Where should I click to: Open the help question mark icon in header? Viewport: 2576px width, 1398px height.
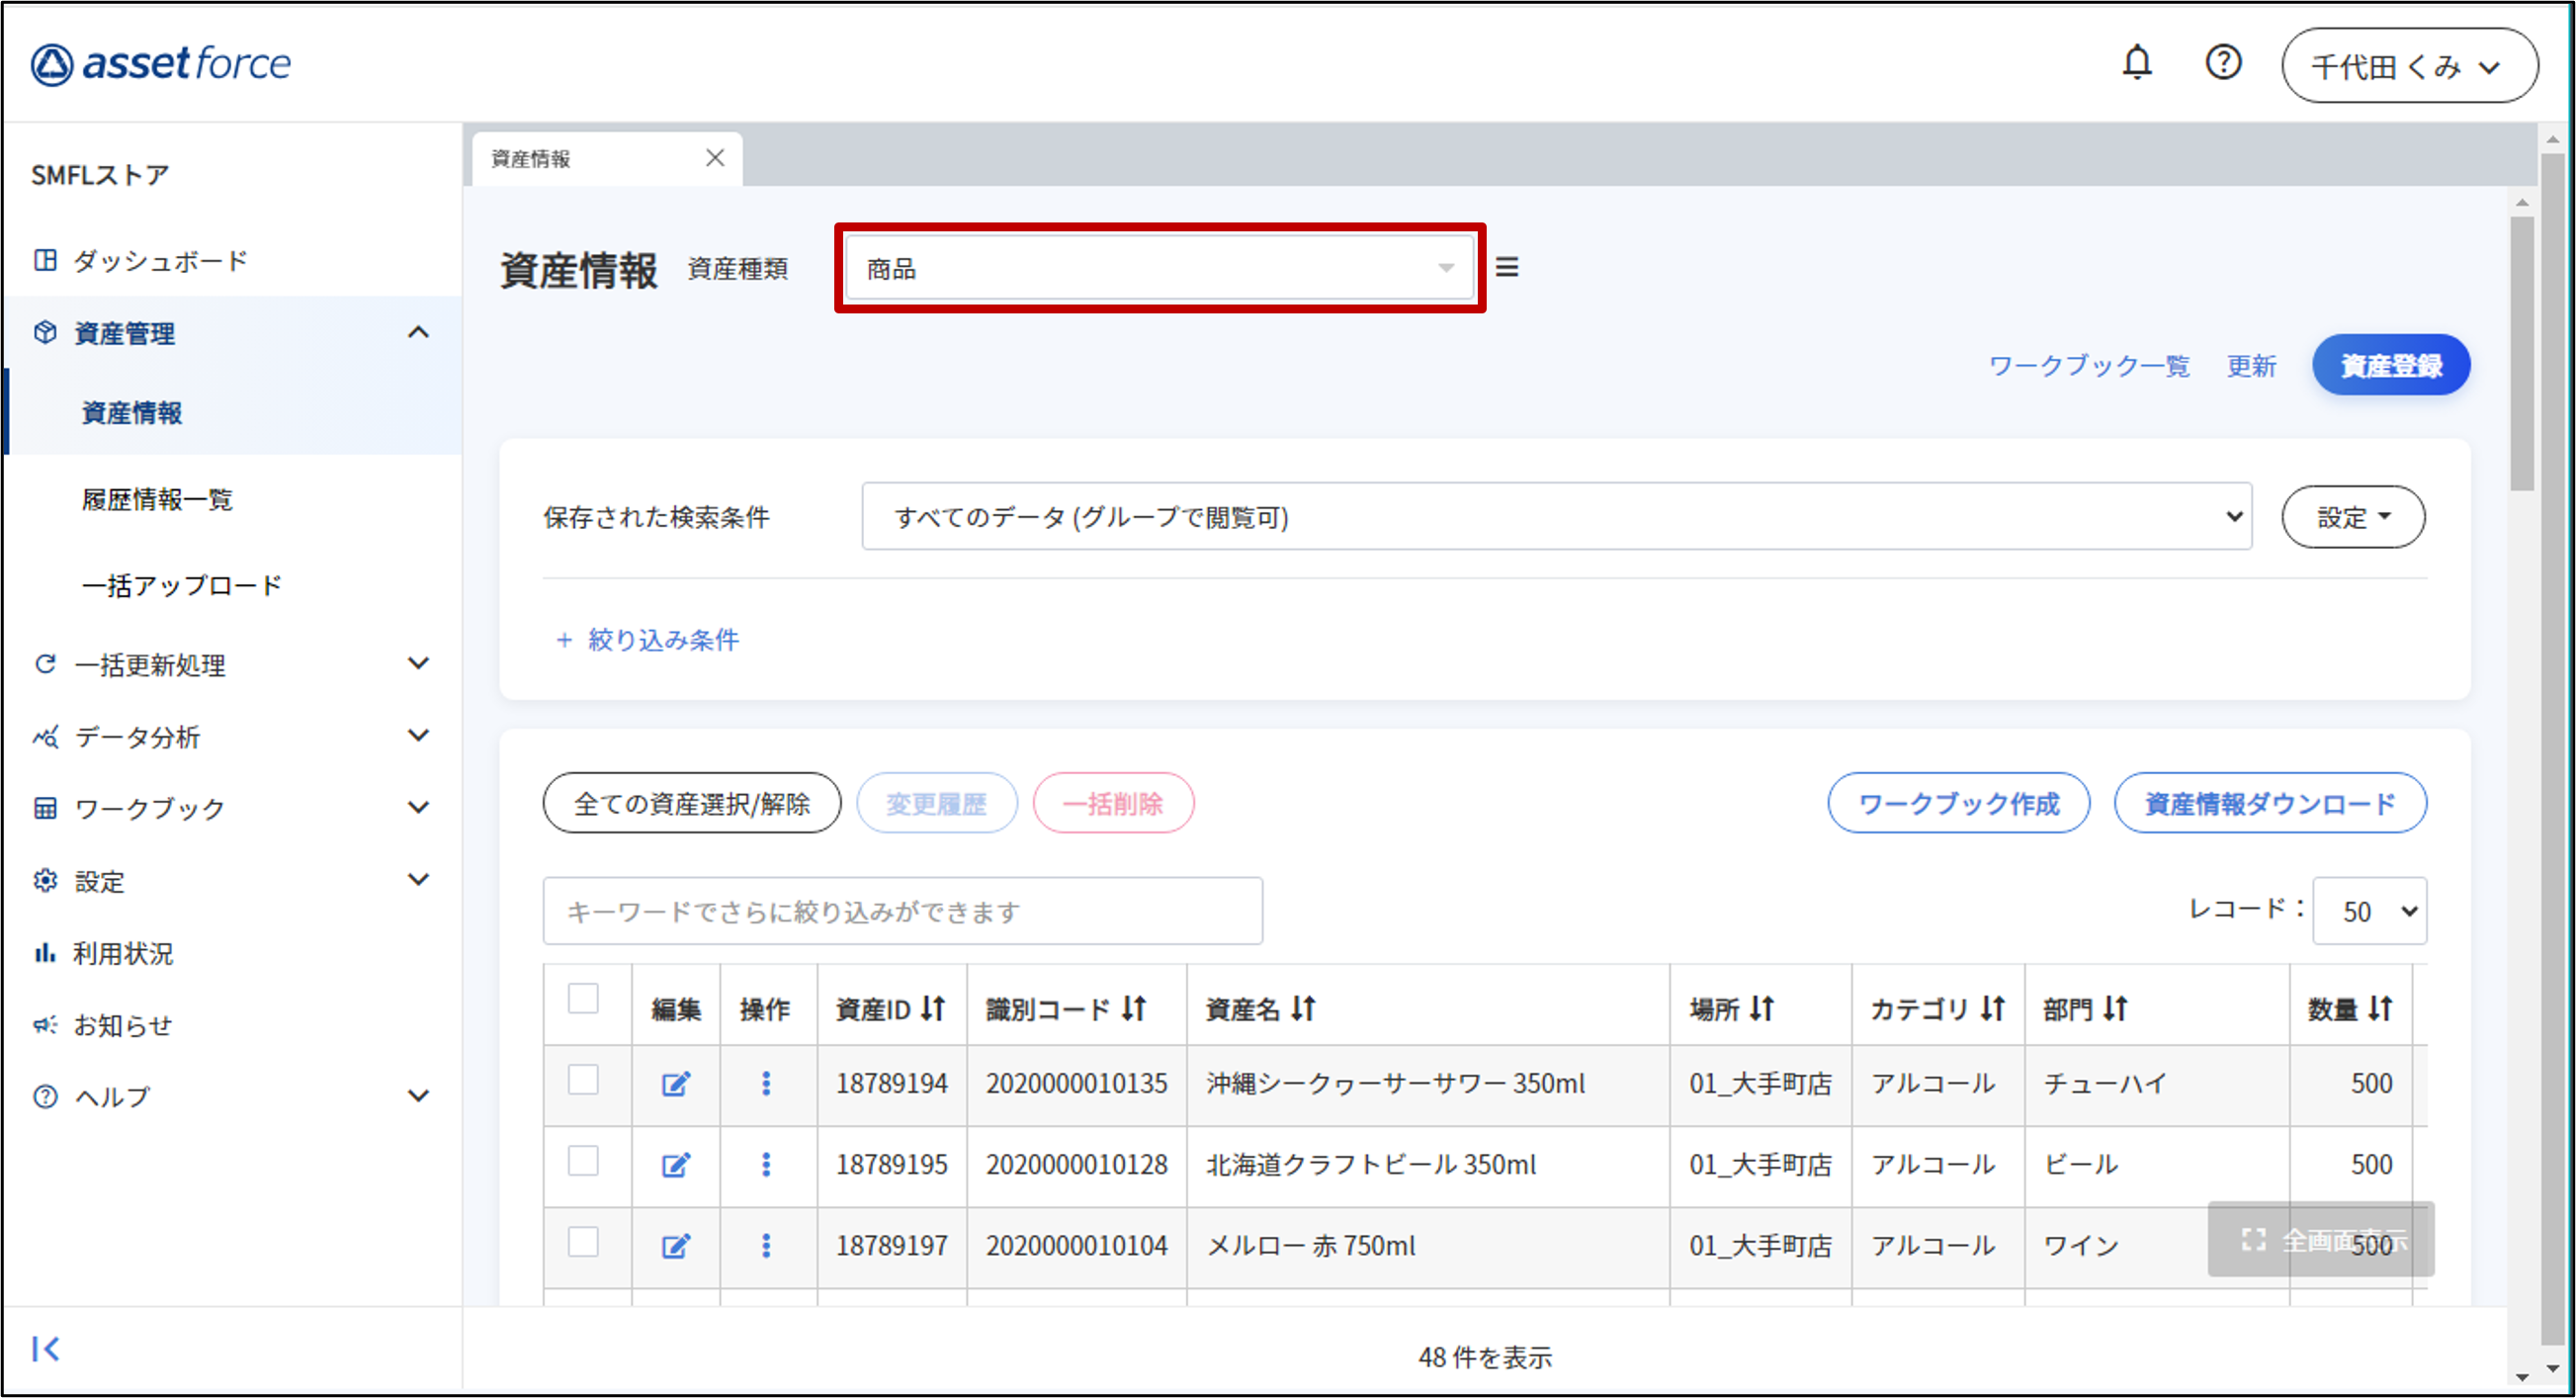[x=2222, y=63]
